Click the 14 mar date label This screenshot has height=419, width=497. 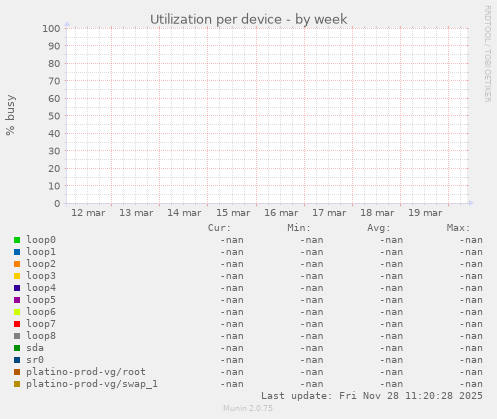click(184, 213)
